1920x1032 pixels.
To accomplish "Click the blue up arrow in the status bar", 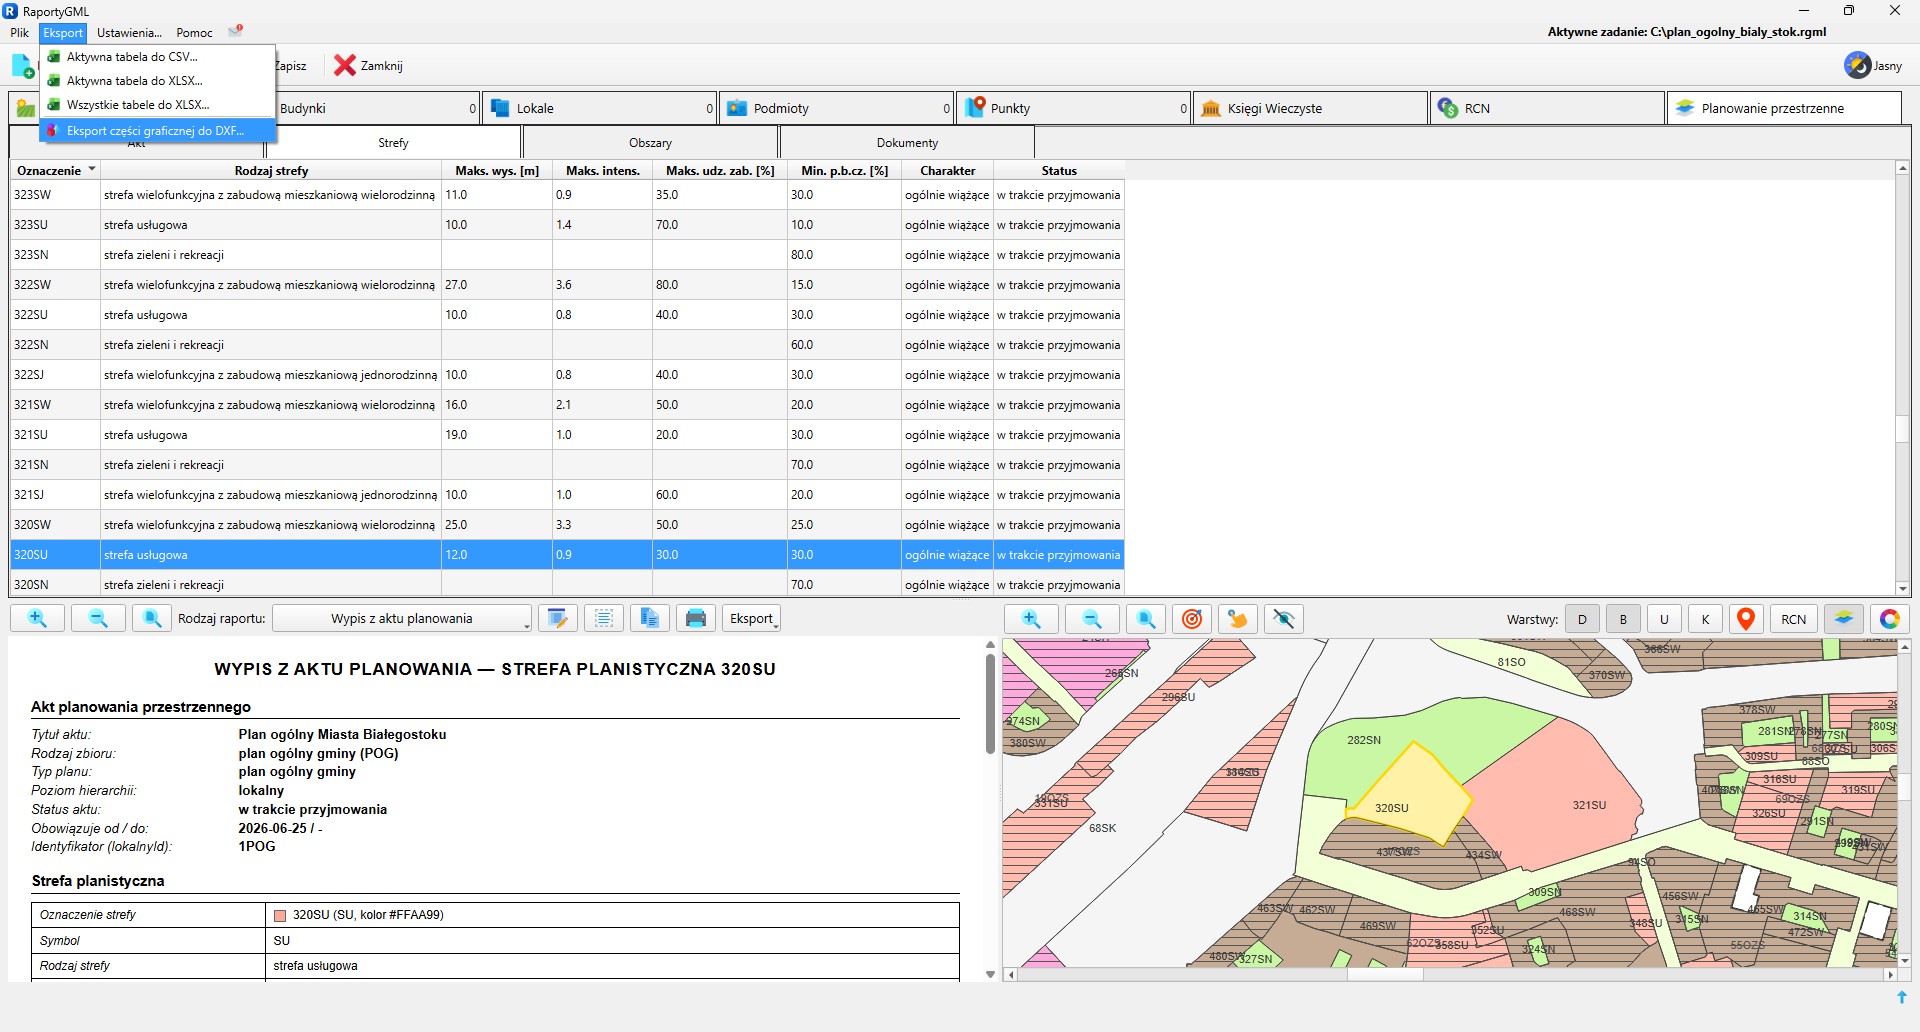I will (1901, 997).
